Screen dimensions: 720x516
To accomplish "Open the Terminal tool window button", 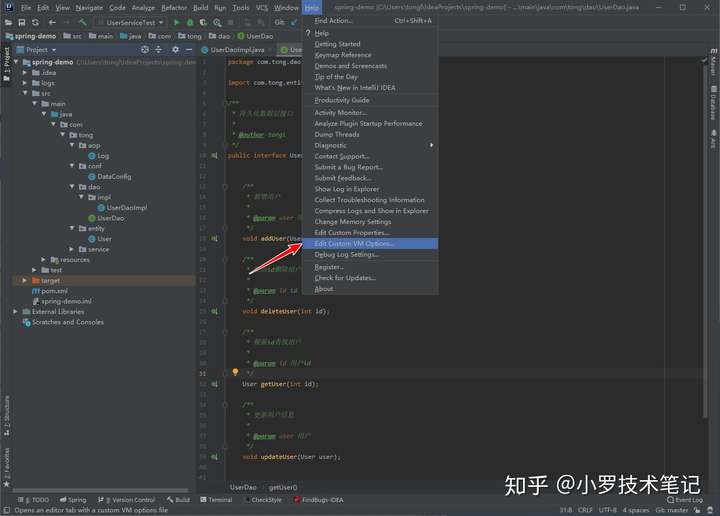I will [216, 500].
